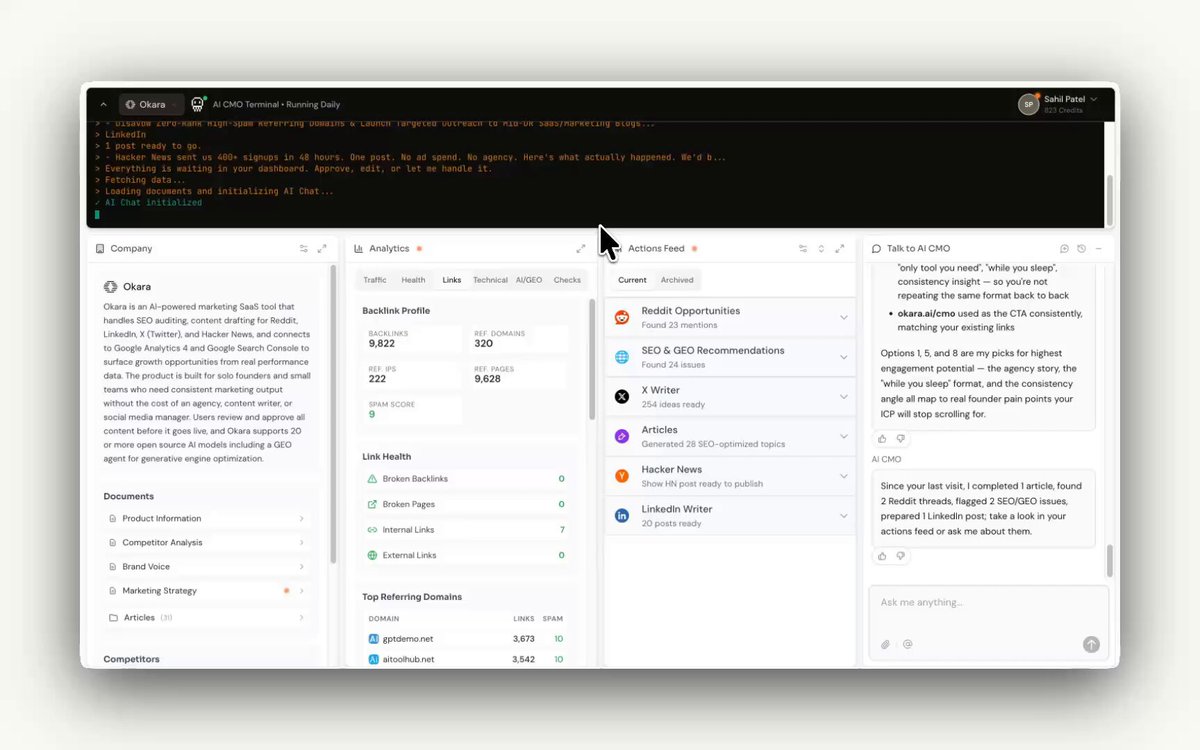Click the terminal panel scrollbar
This screenshot has width=1200, height=750.
(1109, 200)
